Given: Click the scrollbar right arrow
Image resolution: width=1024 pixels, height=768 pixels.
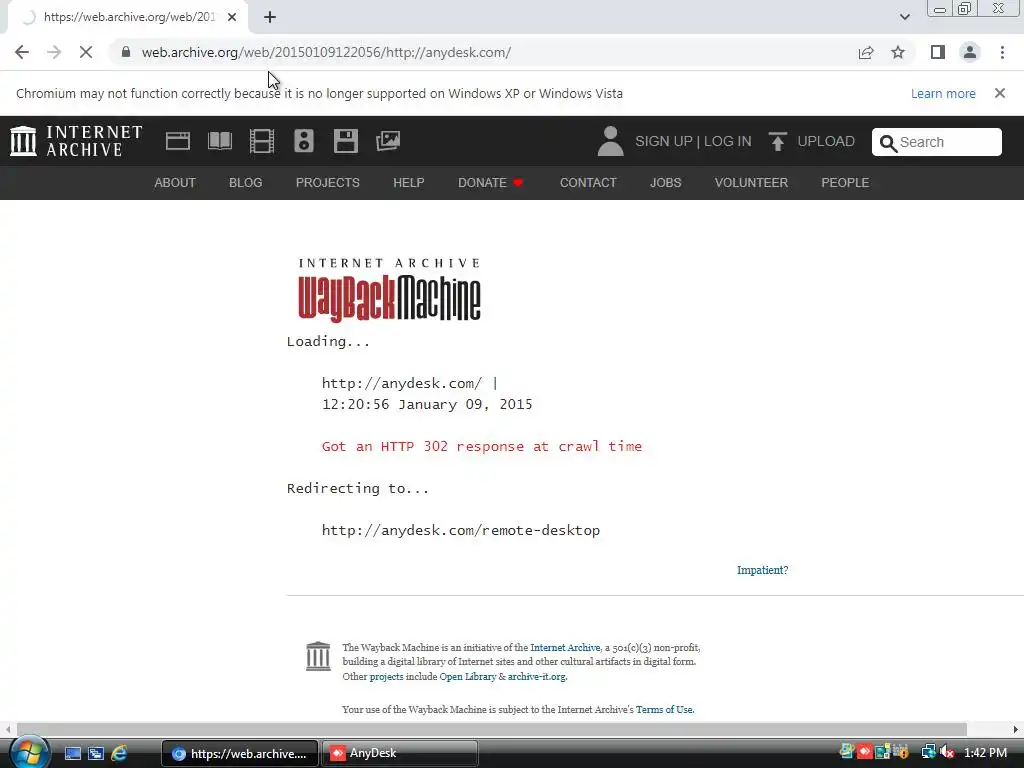Looking at the screenshot, I should (1016, 729).
